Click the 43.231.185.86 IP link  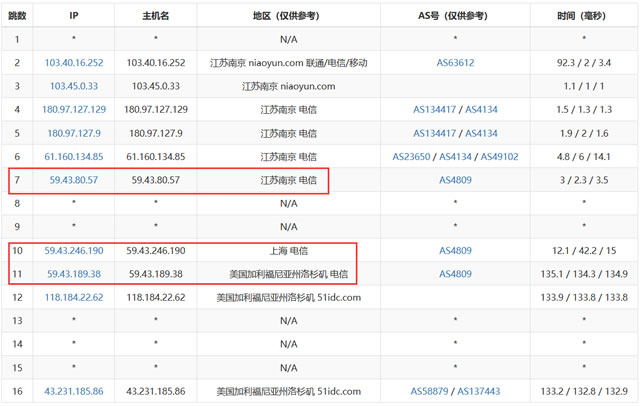coord(73,391)
